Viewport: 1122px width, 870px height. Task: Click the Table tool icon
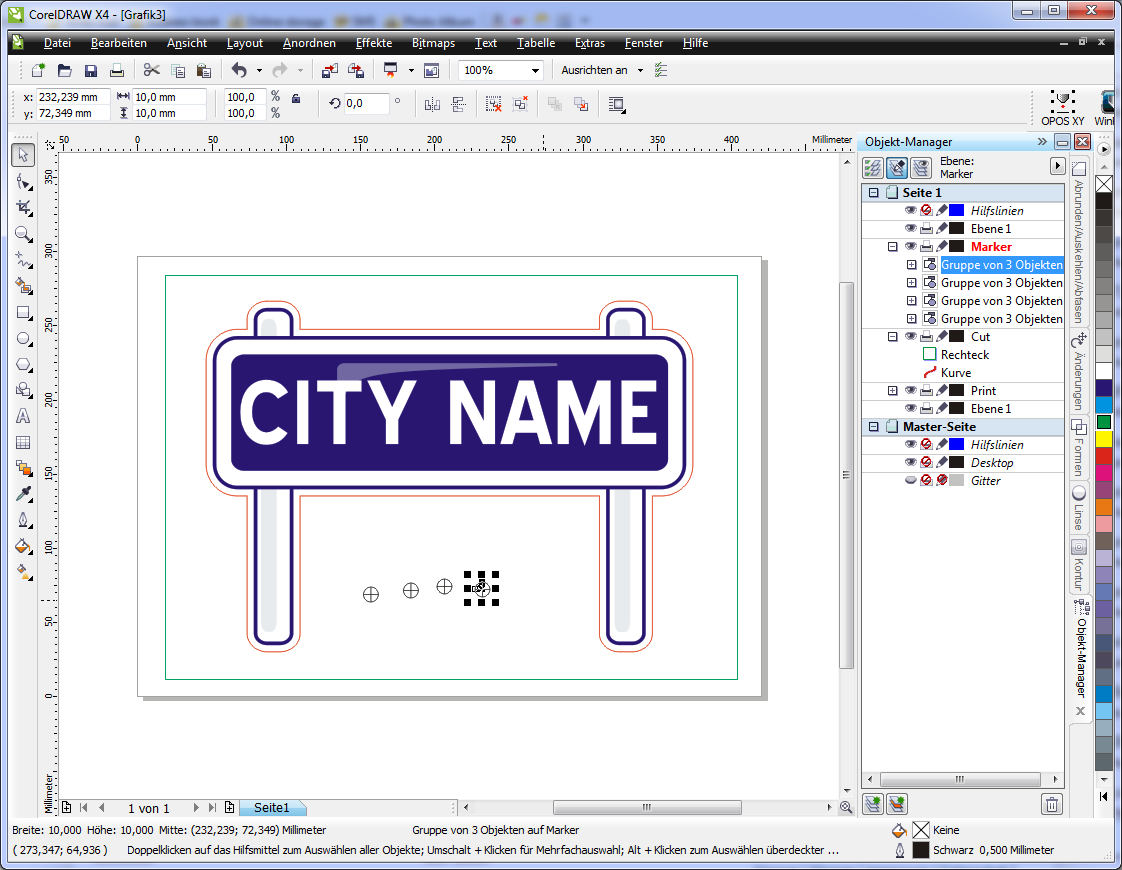point(23,442)
